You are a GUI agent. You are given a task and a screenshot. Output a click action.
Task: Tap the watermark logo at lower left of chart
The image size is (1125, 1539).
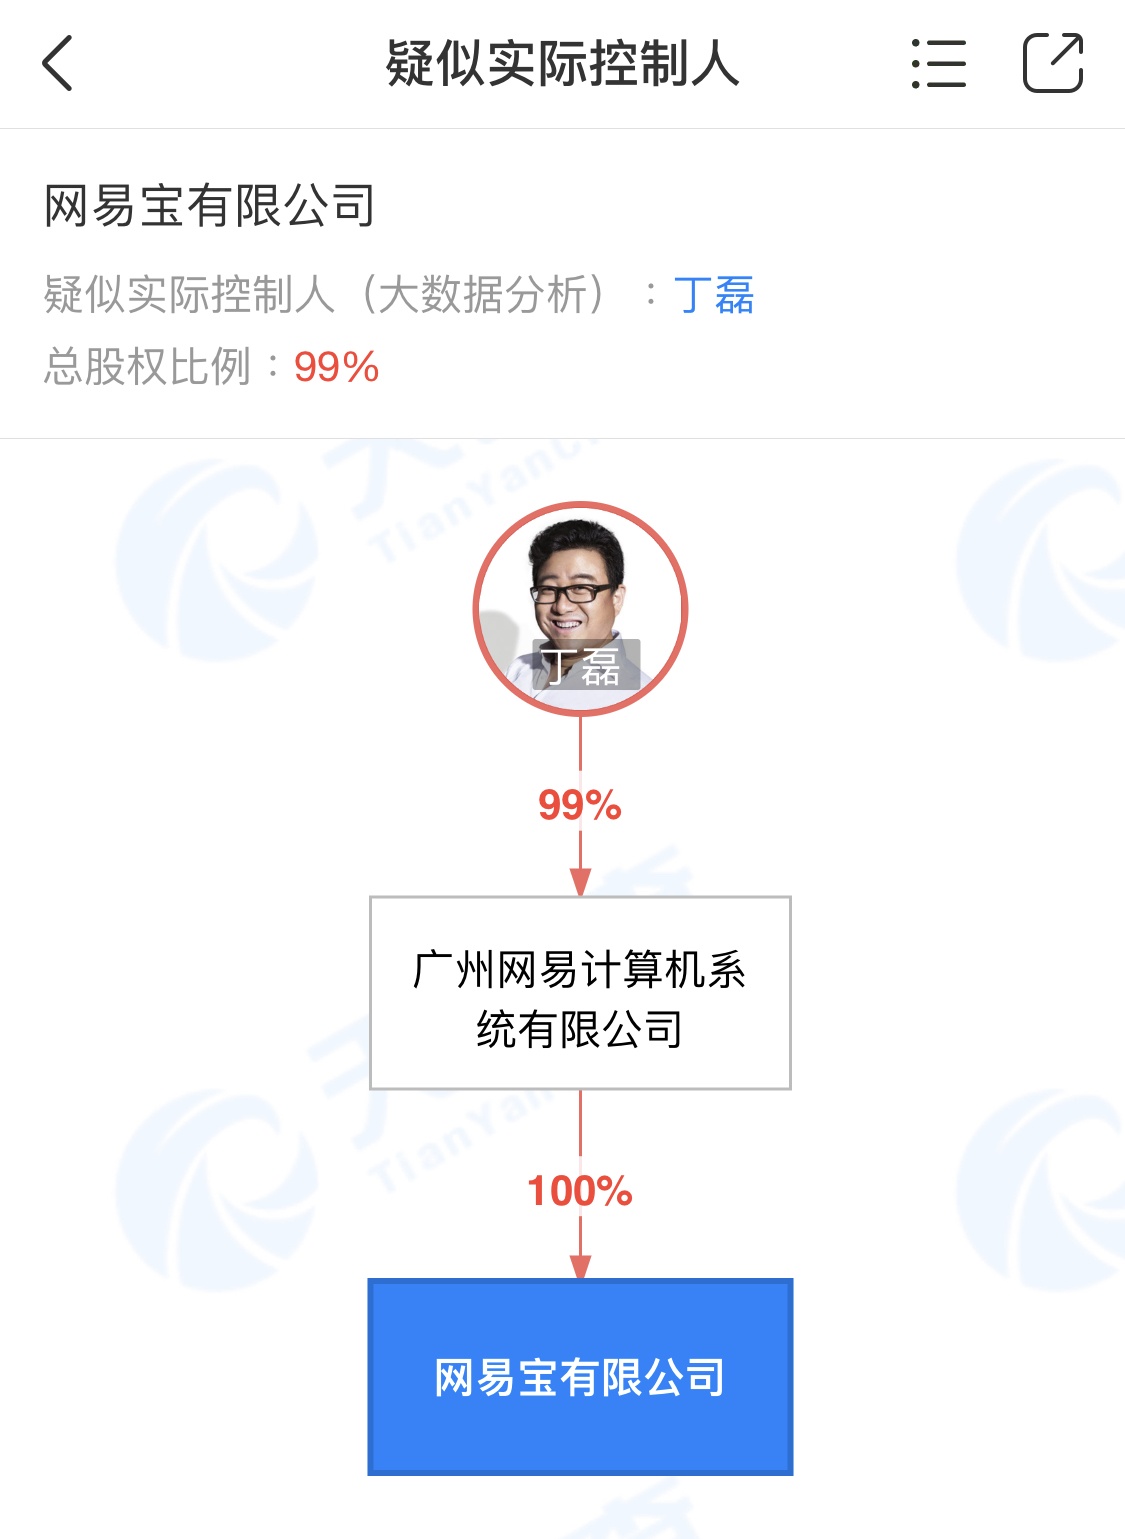point(215,1190)
